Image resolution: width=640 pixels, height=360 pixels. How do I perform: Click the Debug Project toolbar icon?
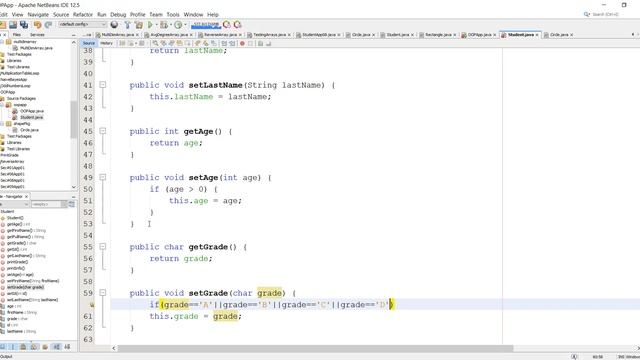tap(164, 25)
